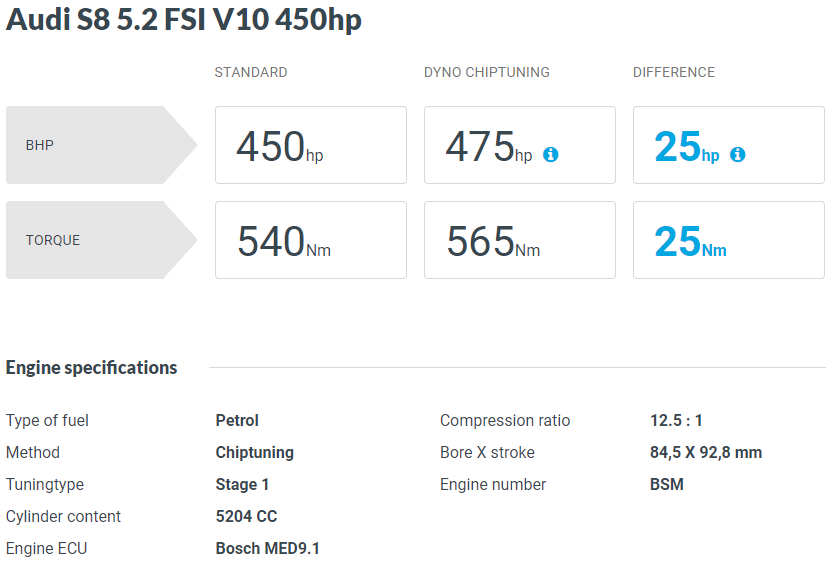Select the BHP arrow label
This screenshot has height=568, width=832.
[101, 145]
